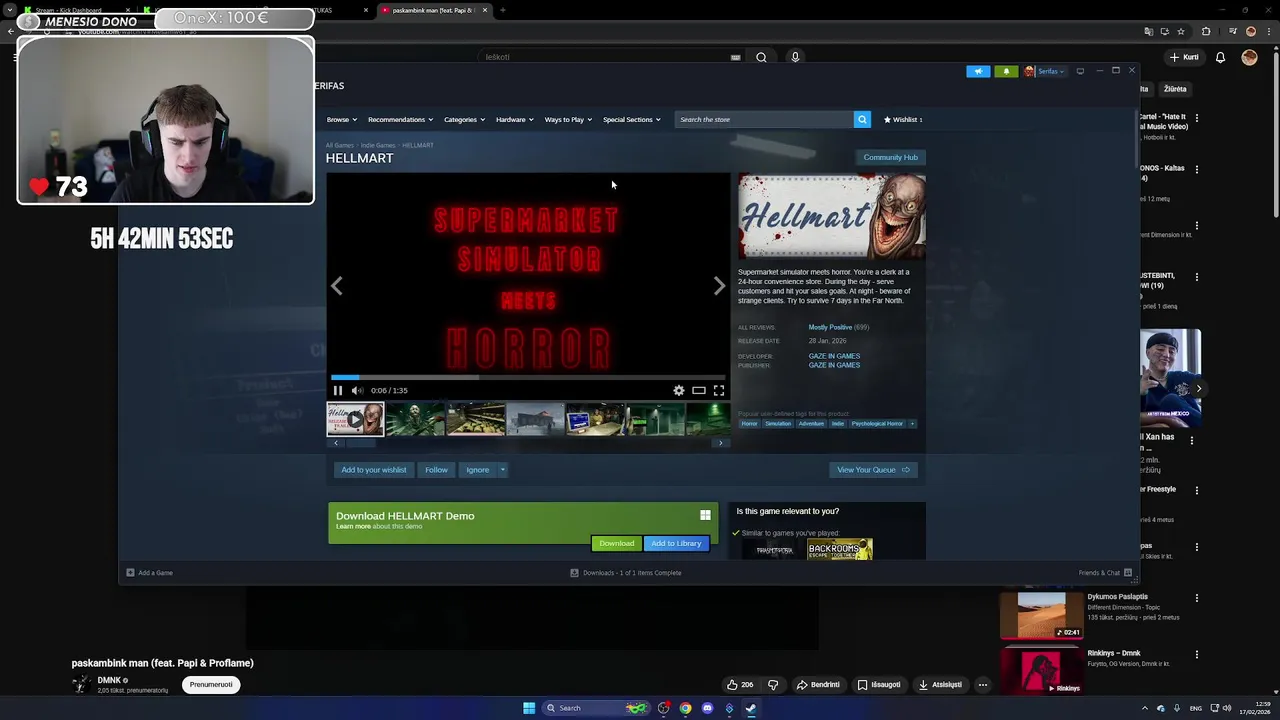Image resolution: width=1280 pixels, height=720 pixels.
Task: Select the store shelves screenshot thumbnail
Action: (x=475, y=419)
